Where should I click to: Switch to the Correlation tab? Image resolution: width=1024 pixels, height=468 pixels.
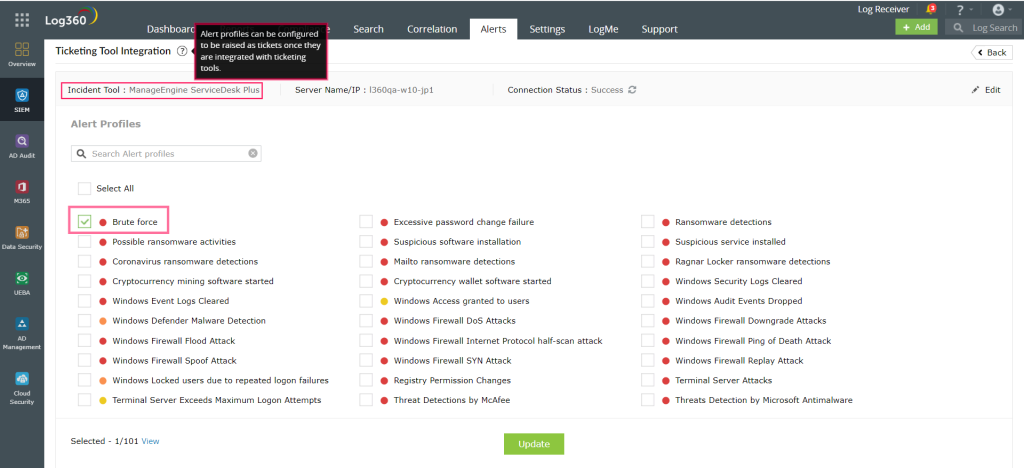(x=432, y=29)
